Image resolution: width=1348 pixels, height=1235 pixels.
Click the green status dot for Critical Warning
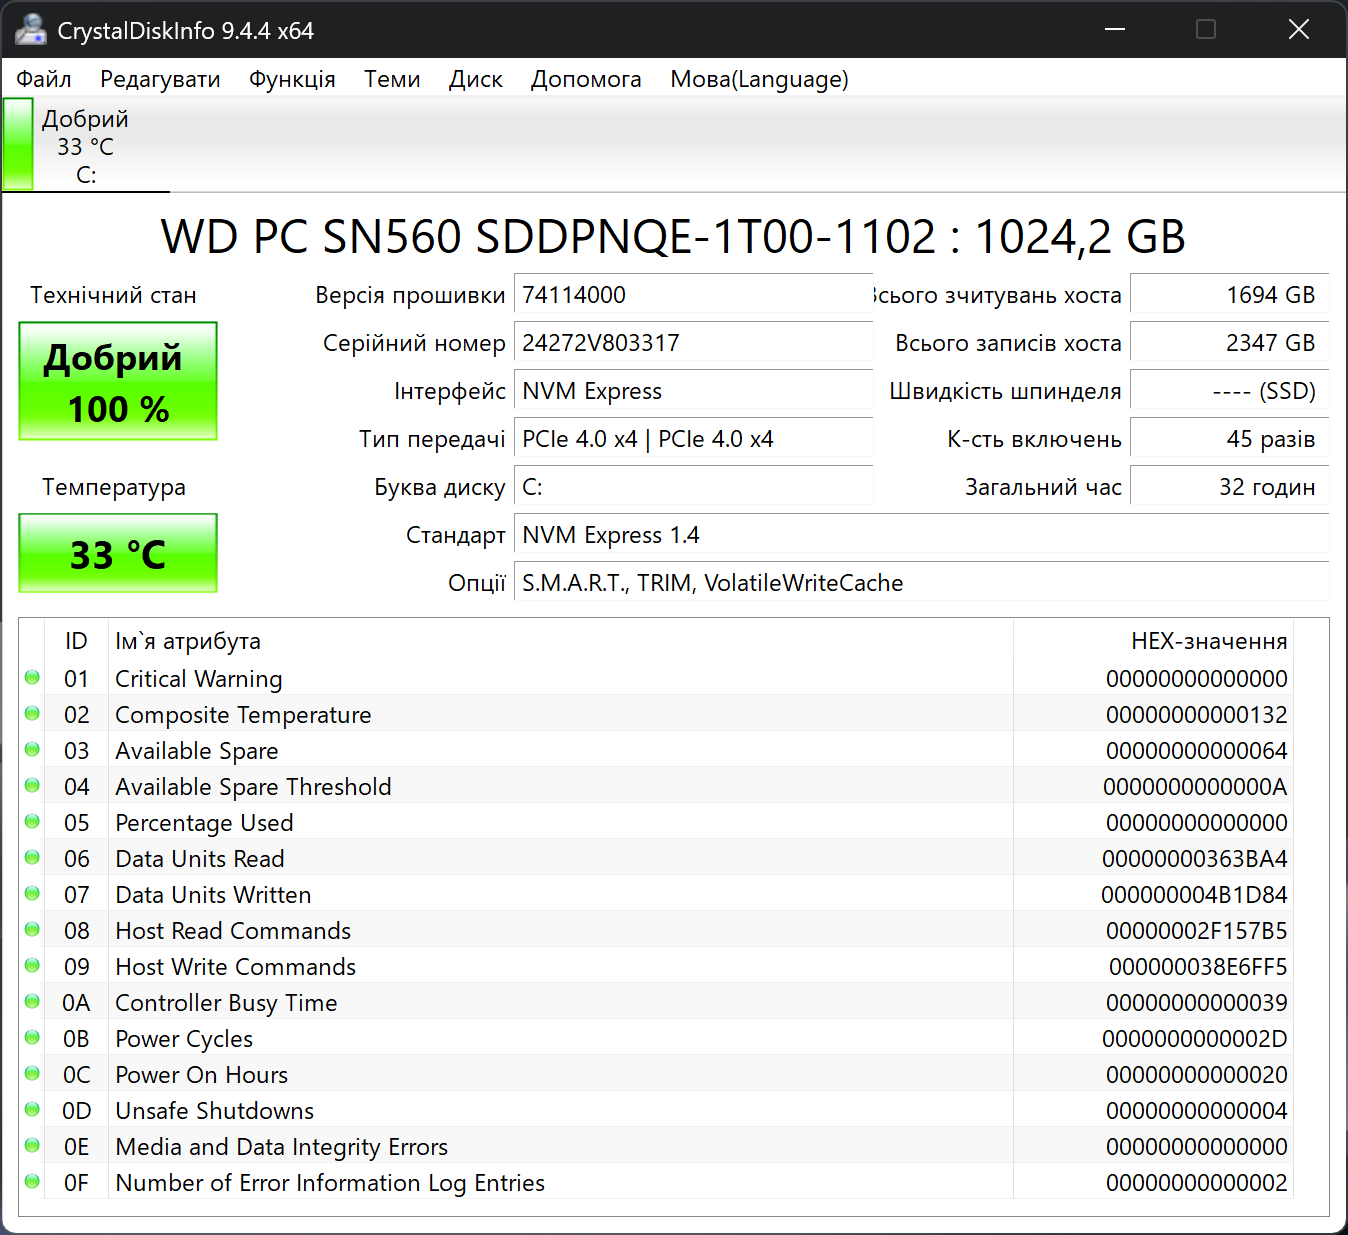coord(32,678)
